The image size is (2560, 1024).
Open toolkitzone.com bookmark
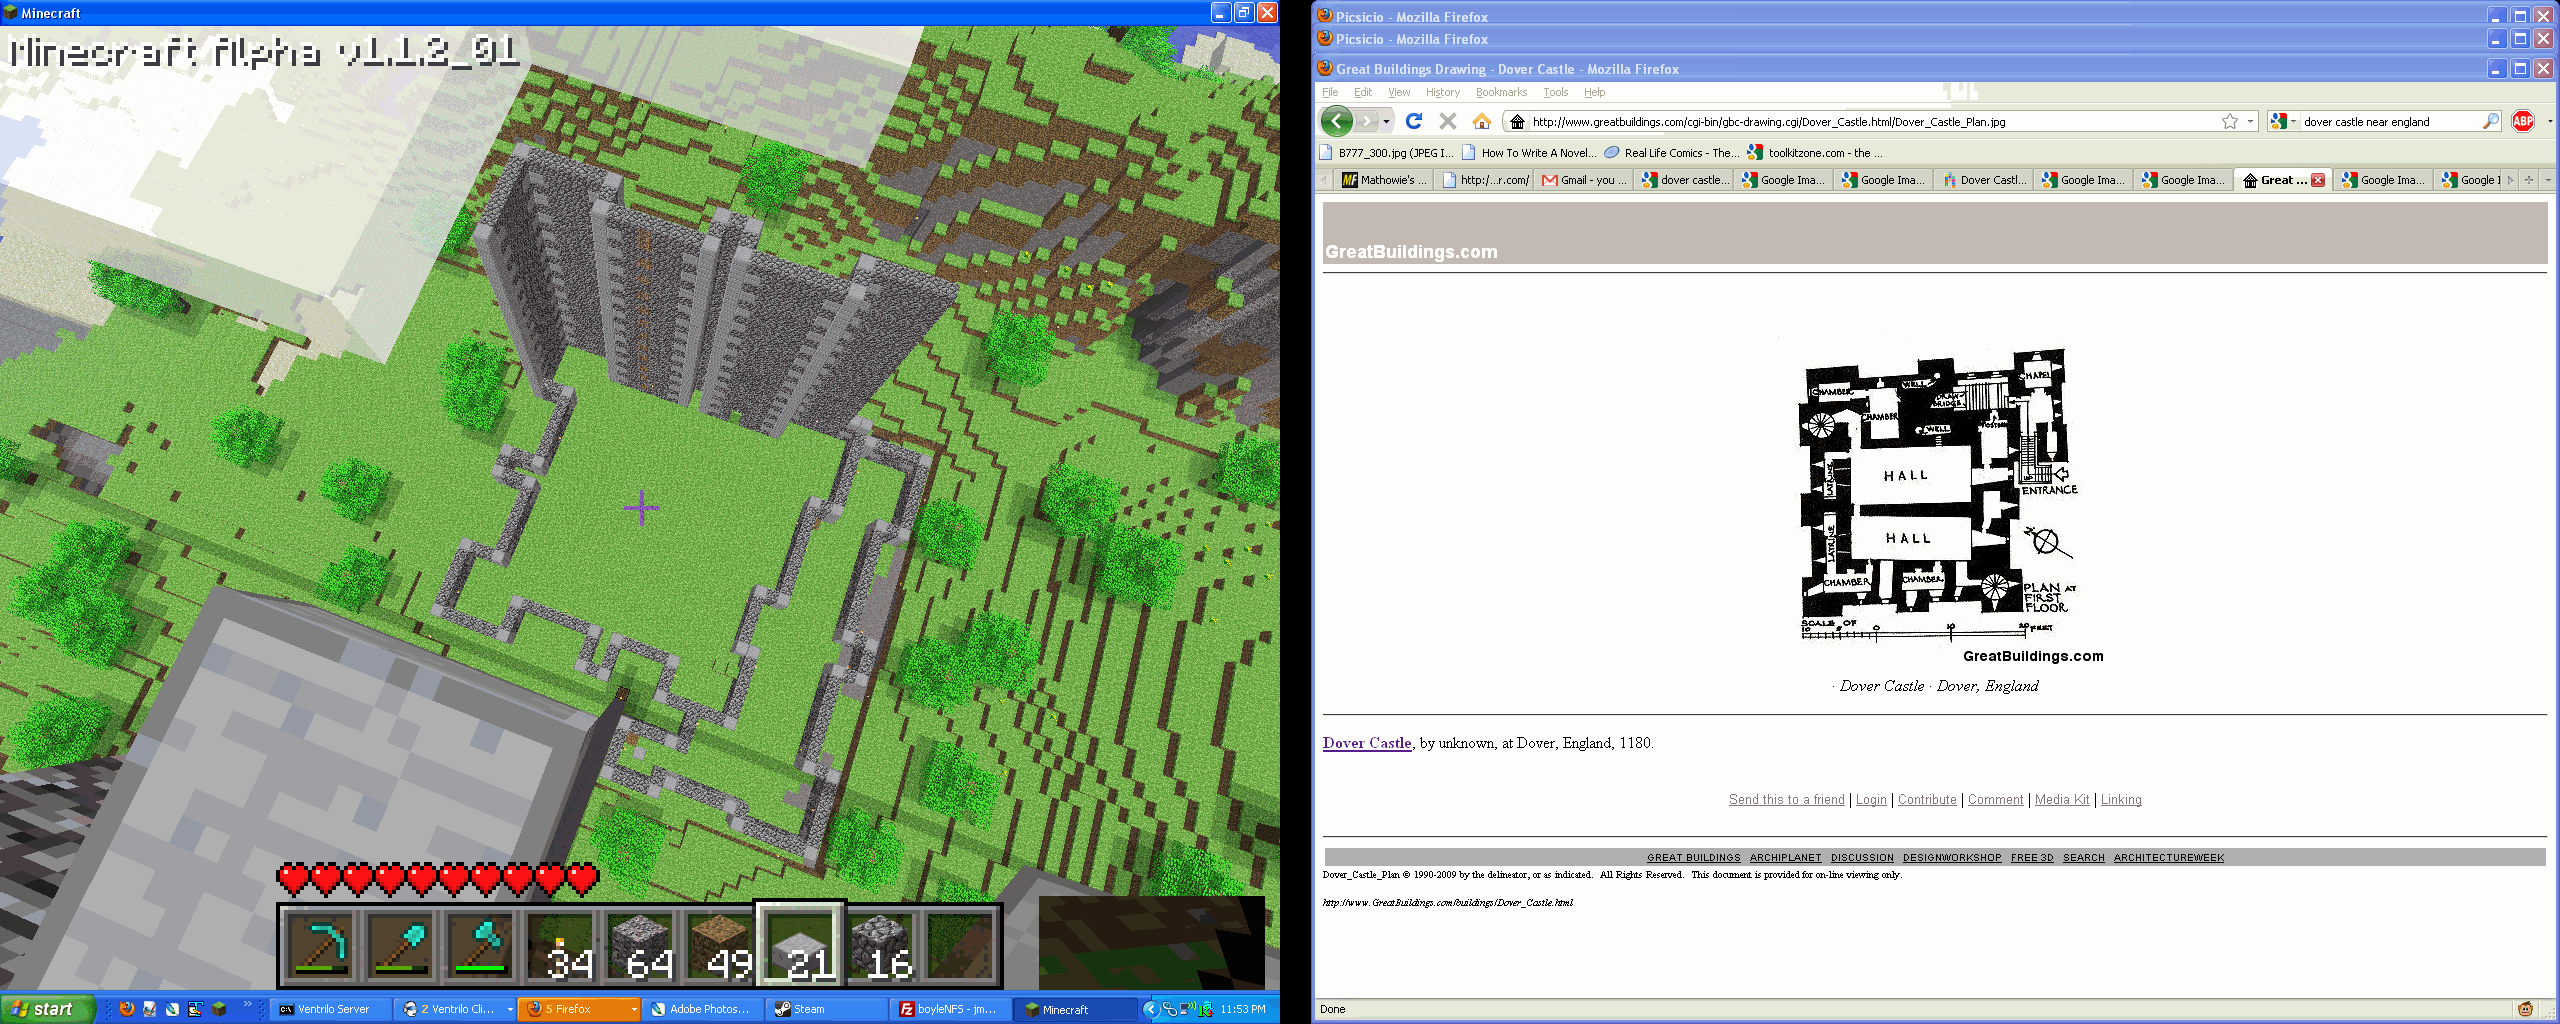click(x=1815, y=153)
